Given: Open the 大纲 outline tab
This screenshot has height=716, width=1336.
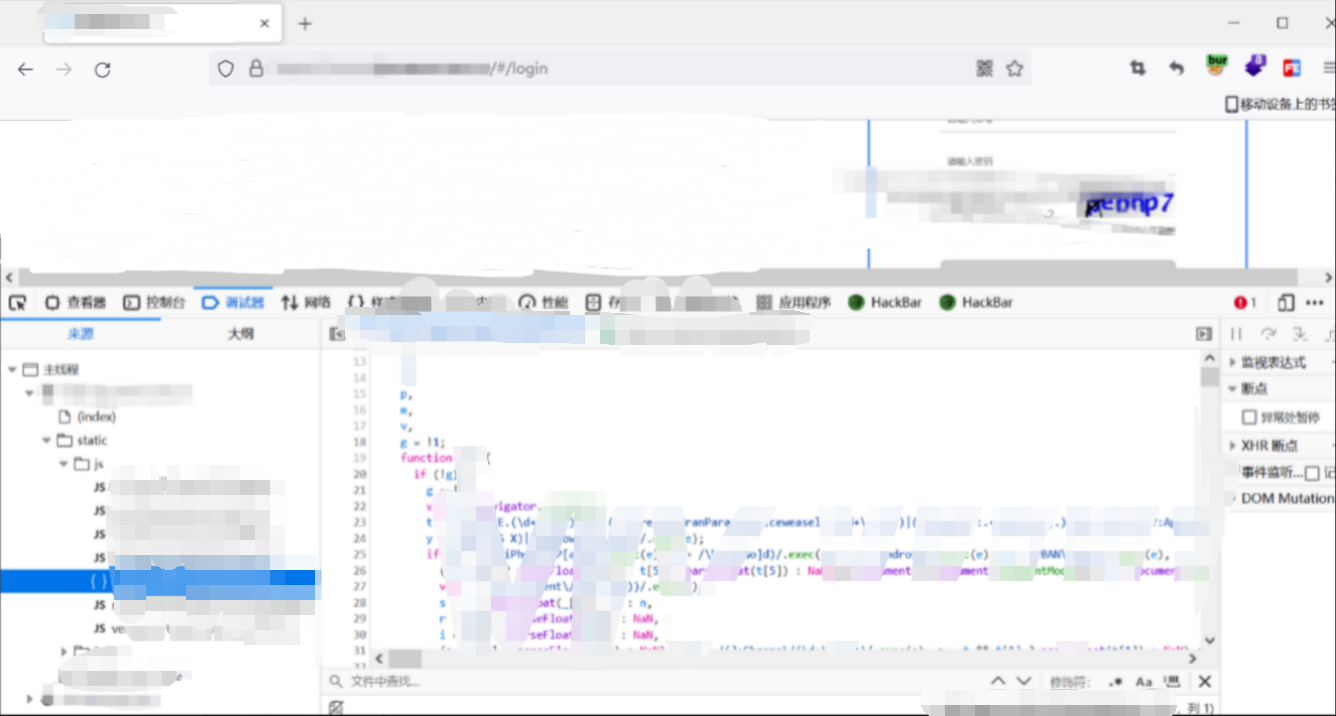Looking at the screenshot, I should (240, 334).
